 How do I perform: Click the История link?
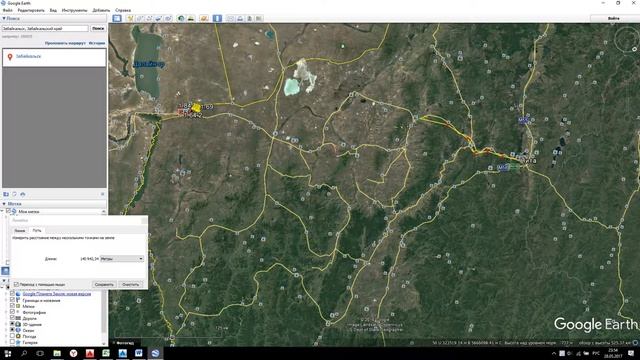[97, 43]
